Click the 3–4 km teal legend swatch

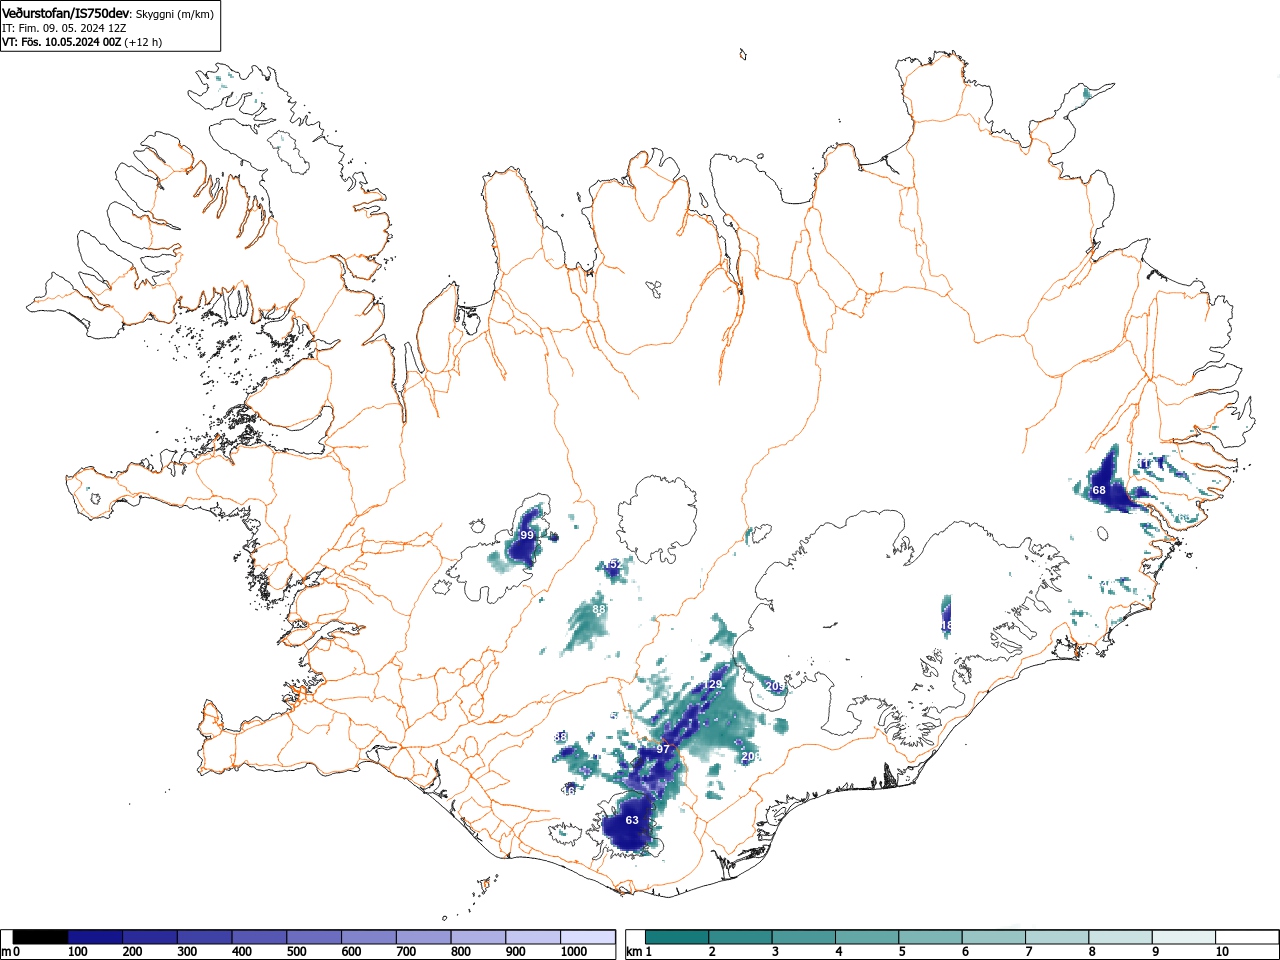tap(806, 937)
